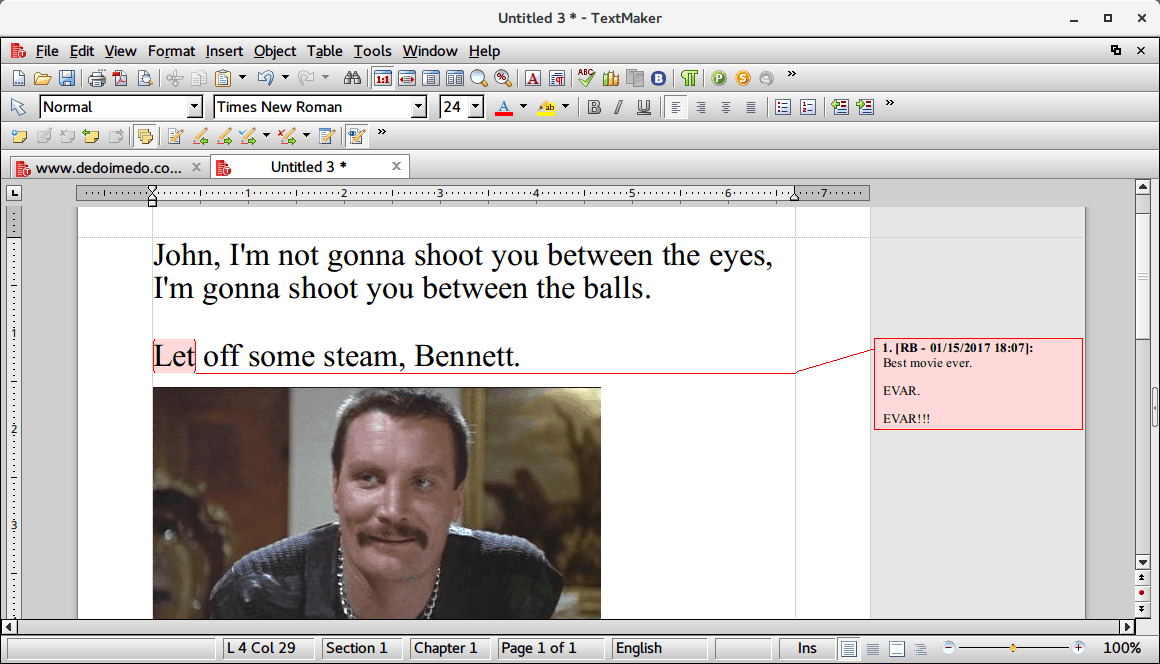Launch Presentations orange S icon
Screen dimensions: 1160x664
[743, 78]
